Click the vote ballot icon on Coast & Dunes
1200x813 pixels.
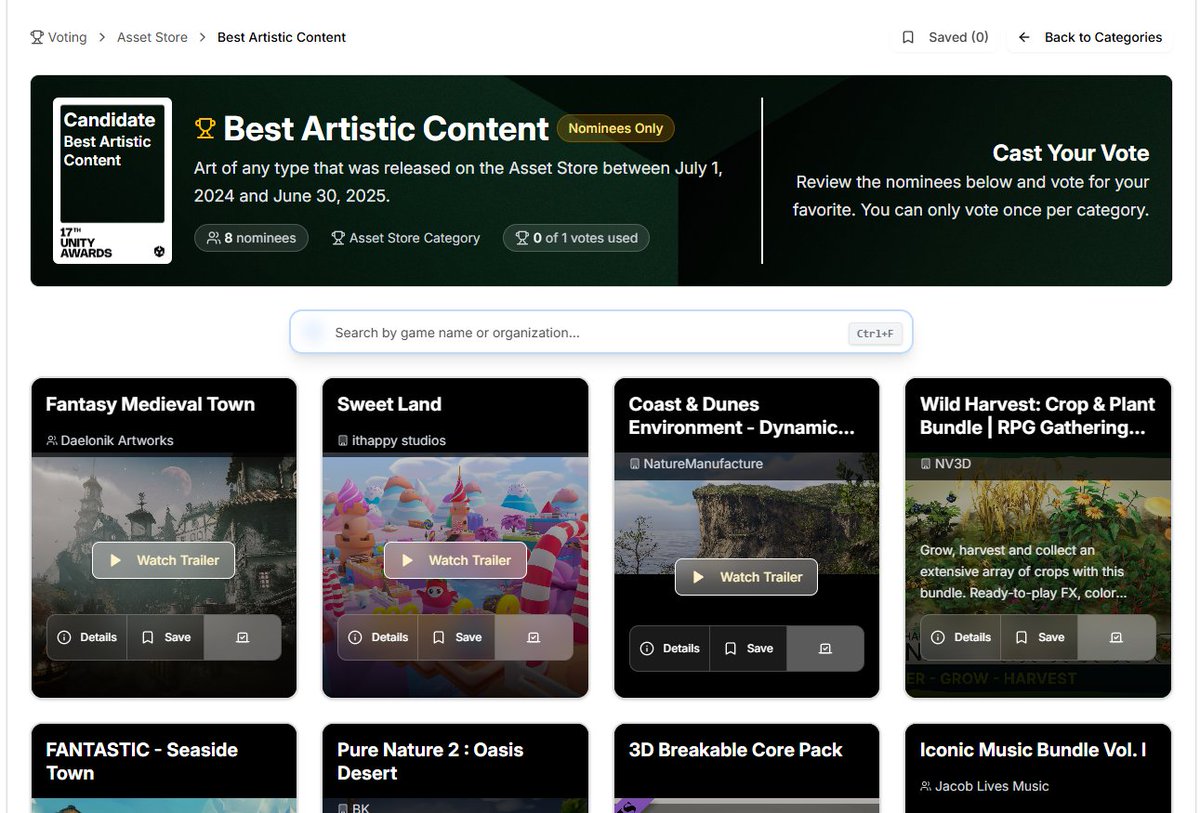click(825, 648)
